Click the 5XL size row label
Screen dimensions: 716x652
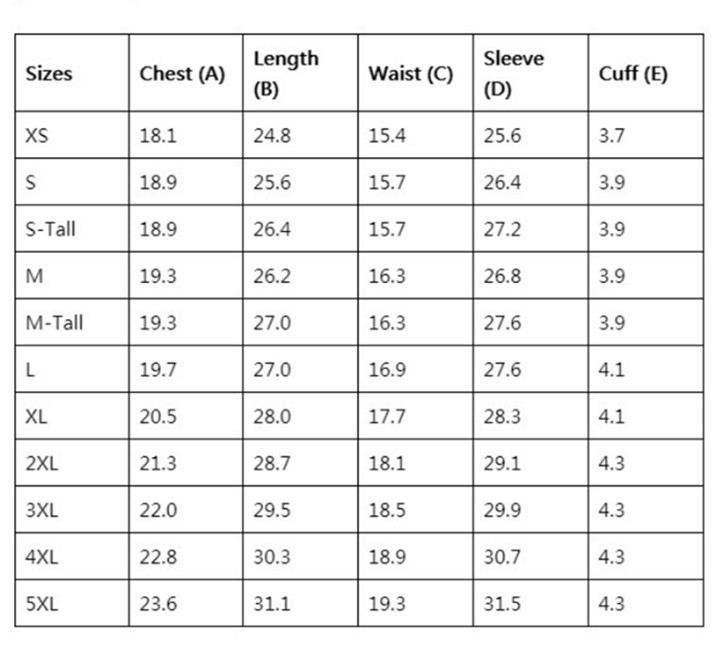point(42,604)
